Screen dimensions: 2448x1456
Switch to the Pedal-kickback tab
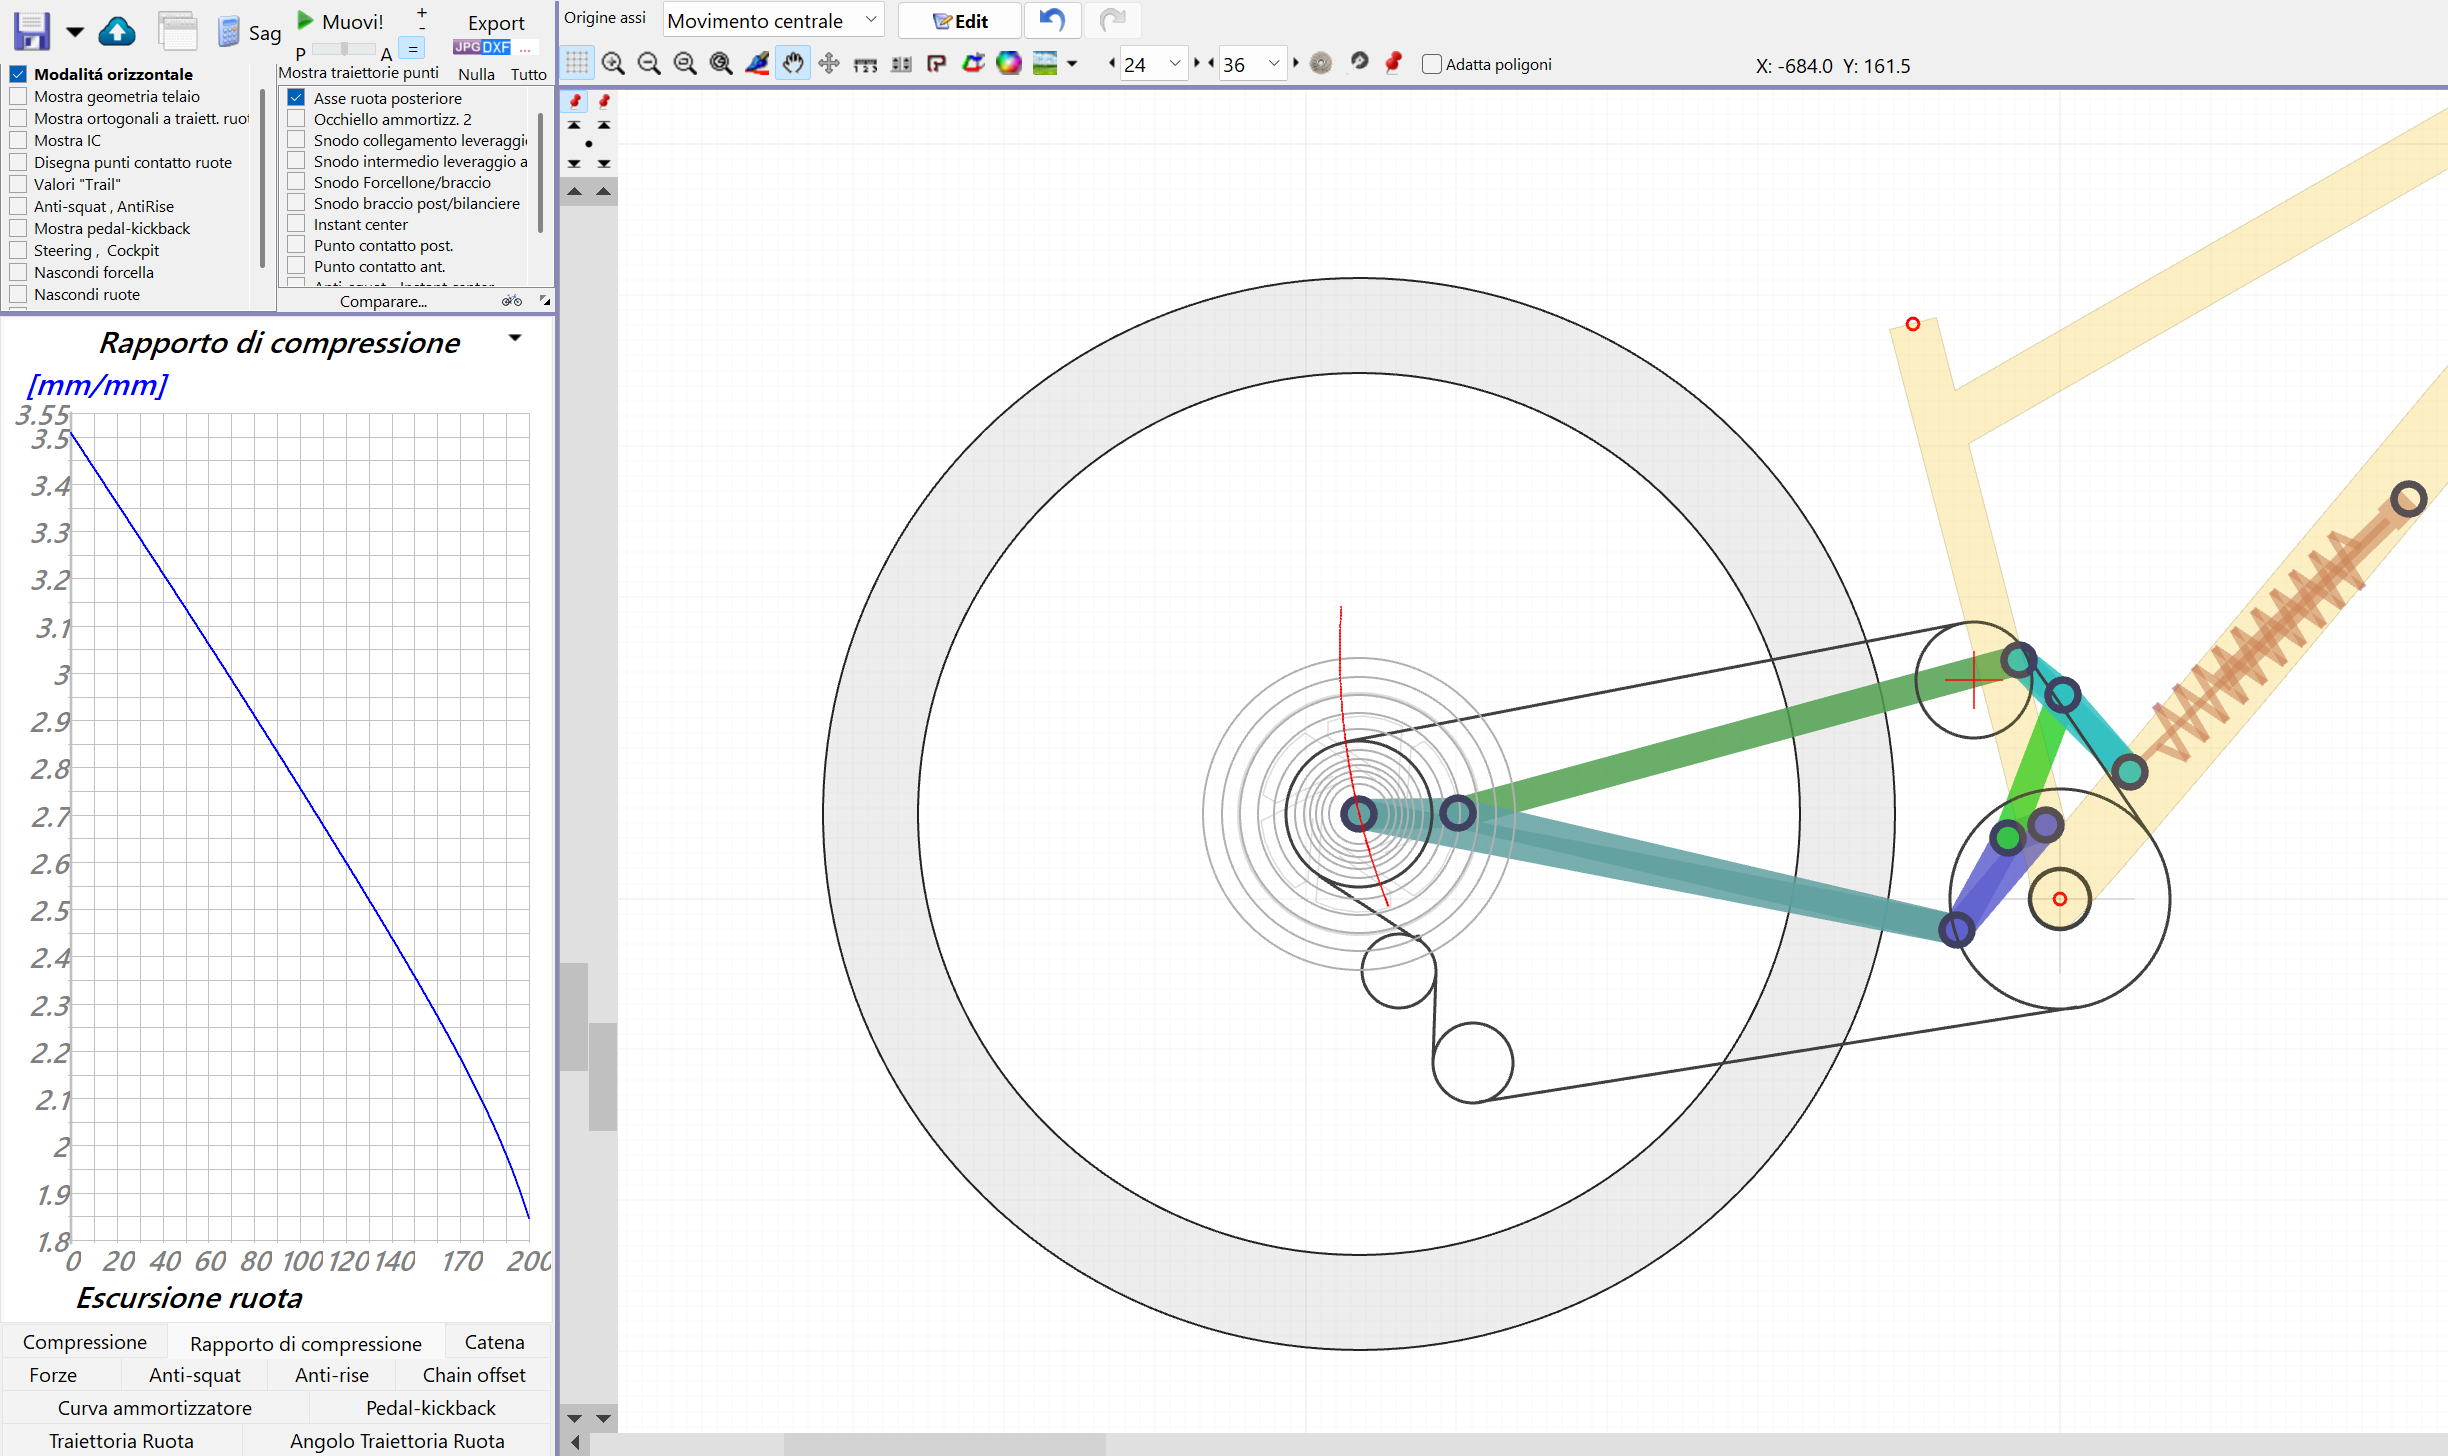tap(430, 1408)
